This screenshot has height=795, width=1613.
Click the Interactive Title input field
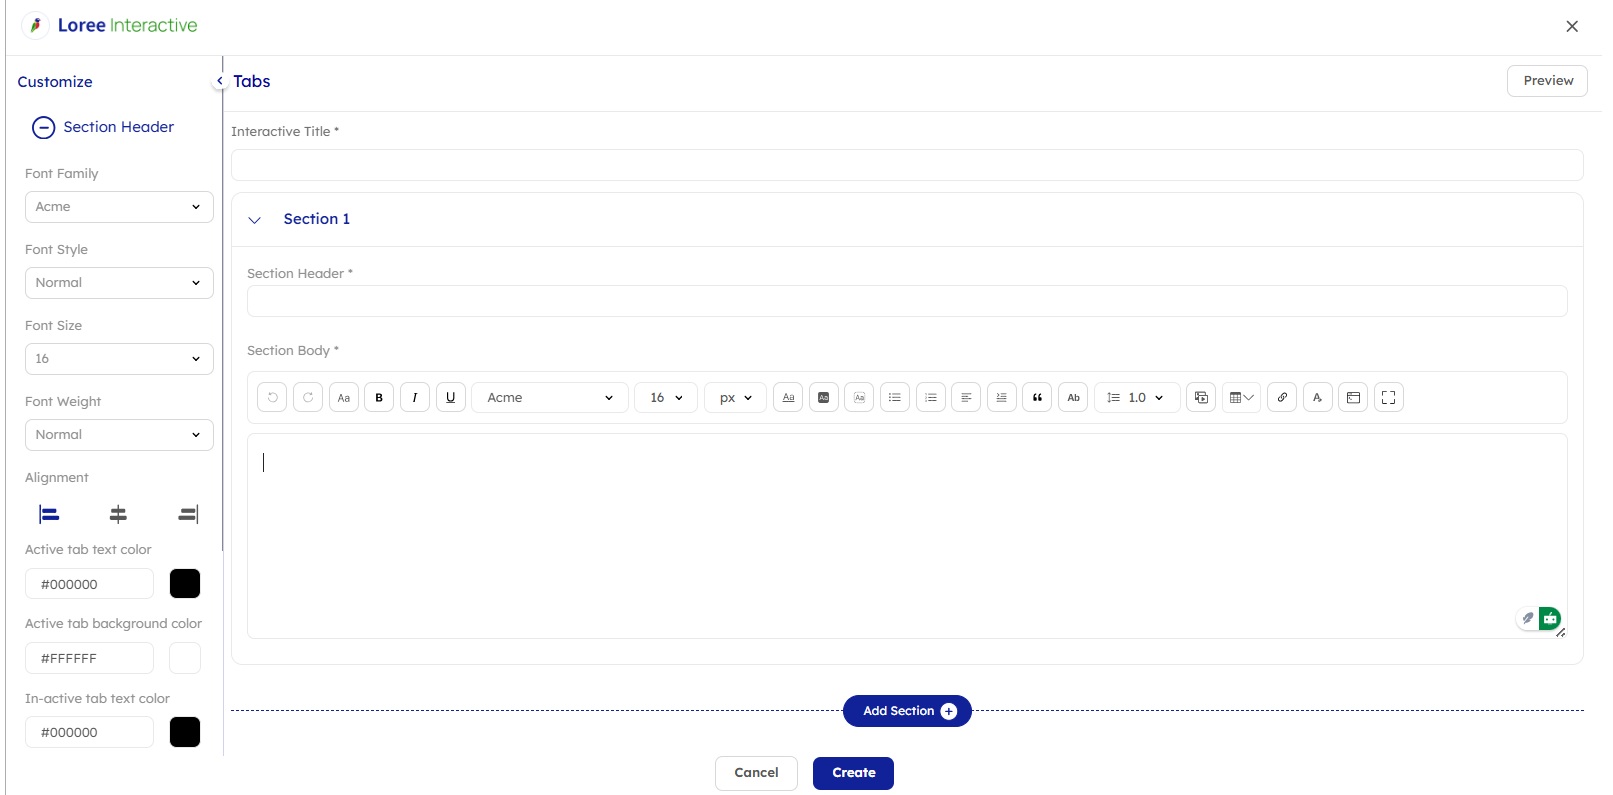906,165
